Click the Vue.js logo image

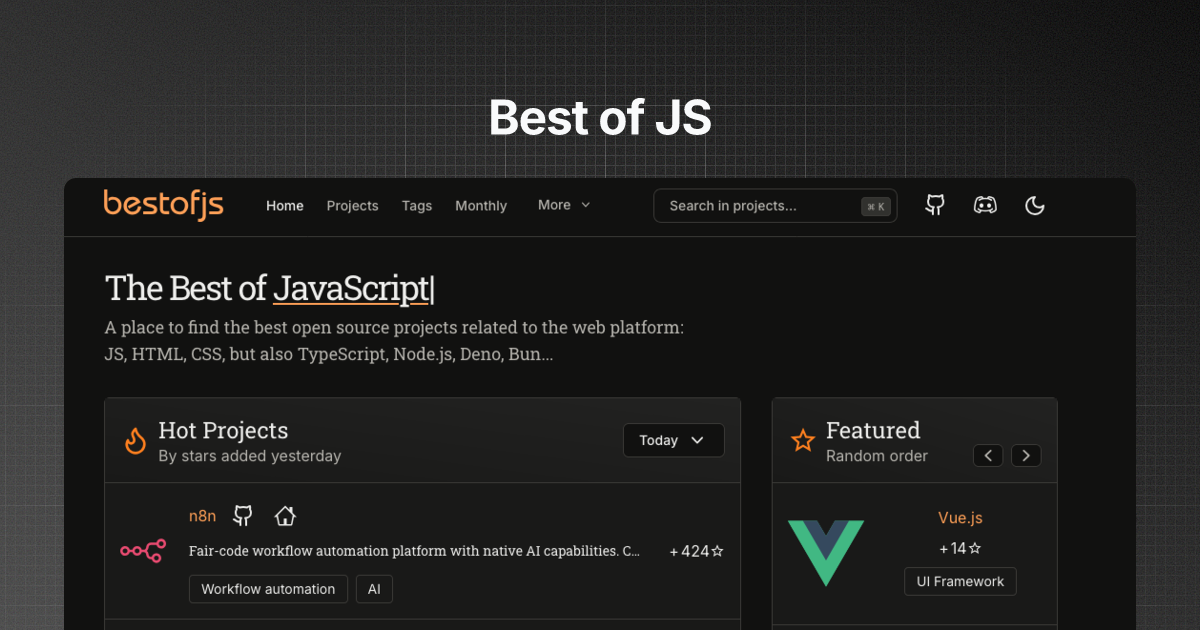coord(825,552)
